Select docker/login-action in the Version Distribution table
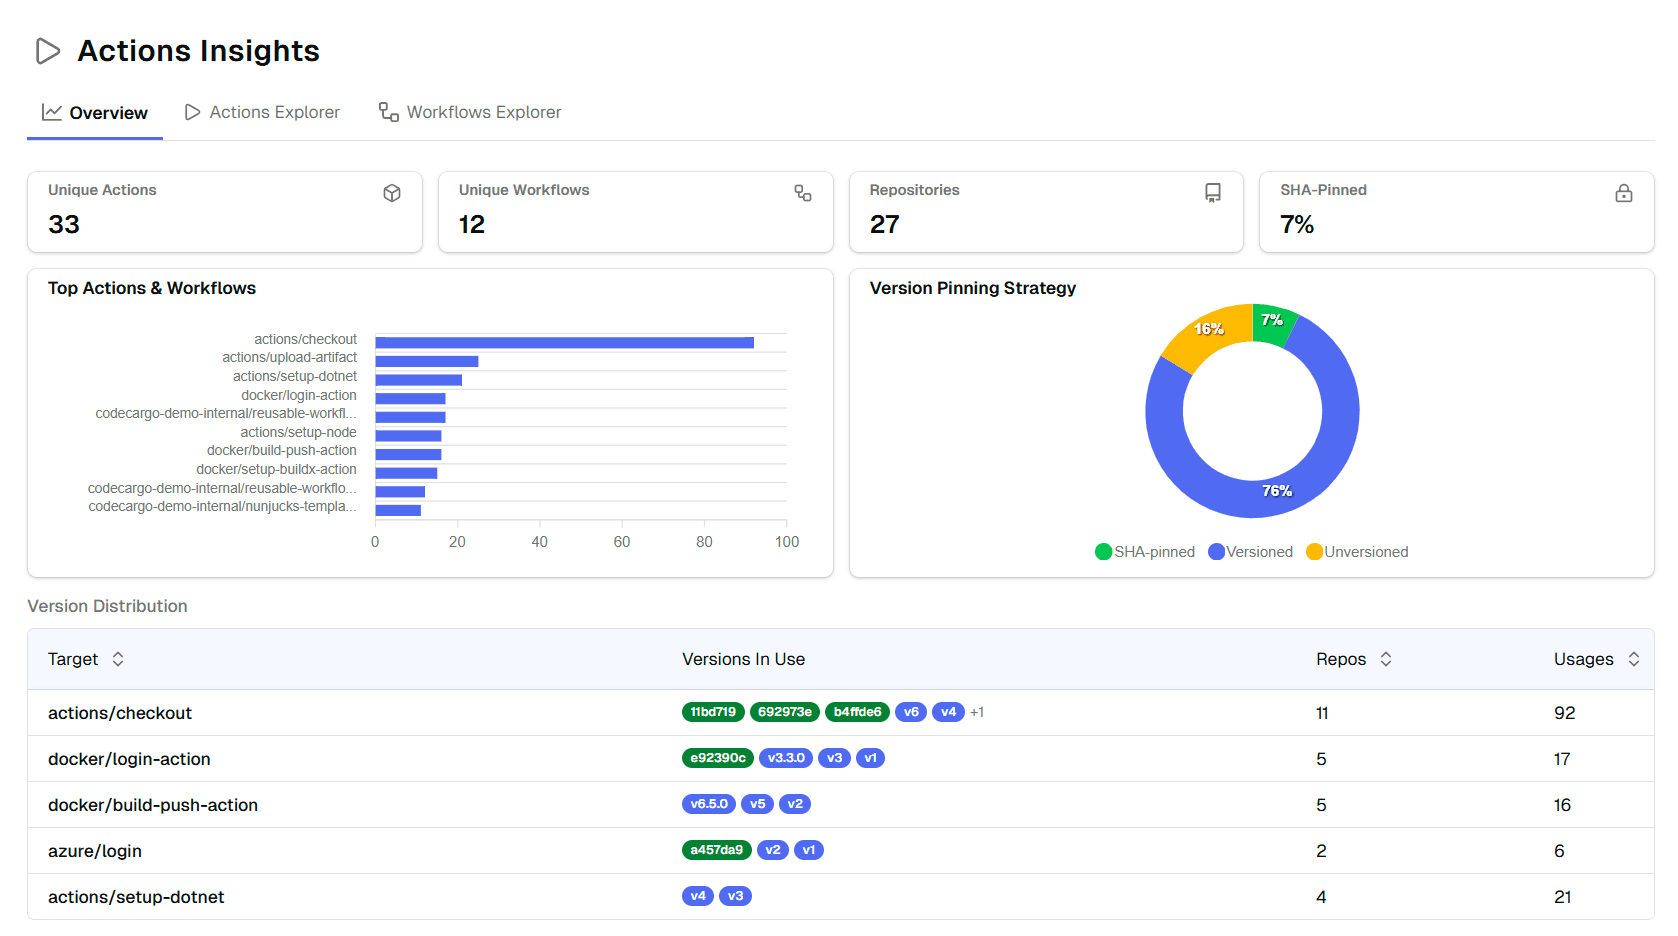1678x936 pixels. point(129,758)
